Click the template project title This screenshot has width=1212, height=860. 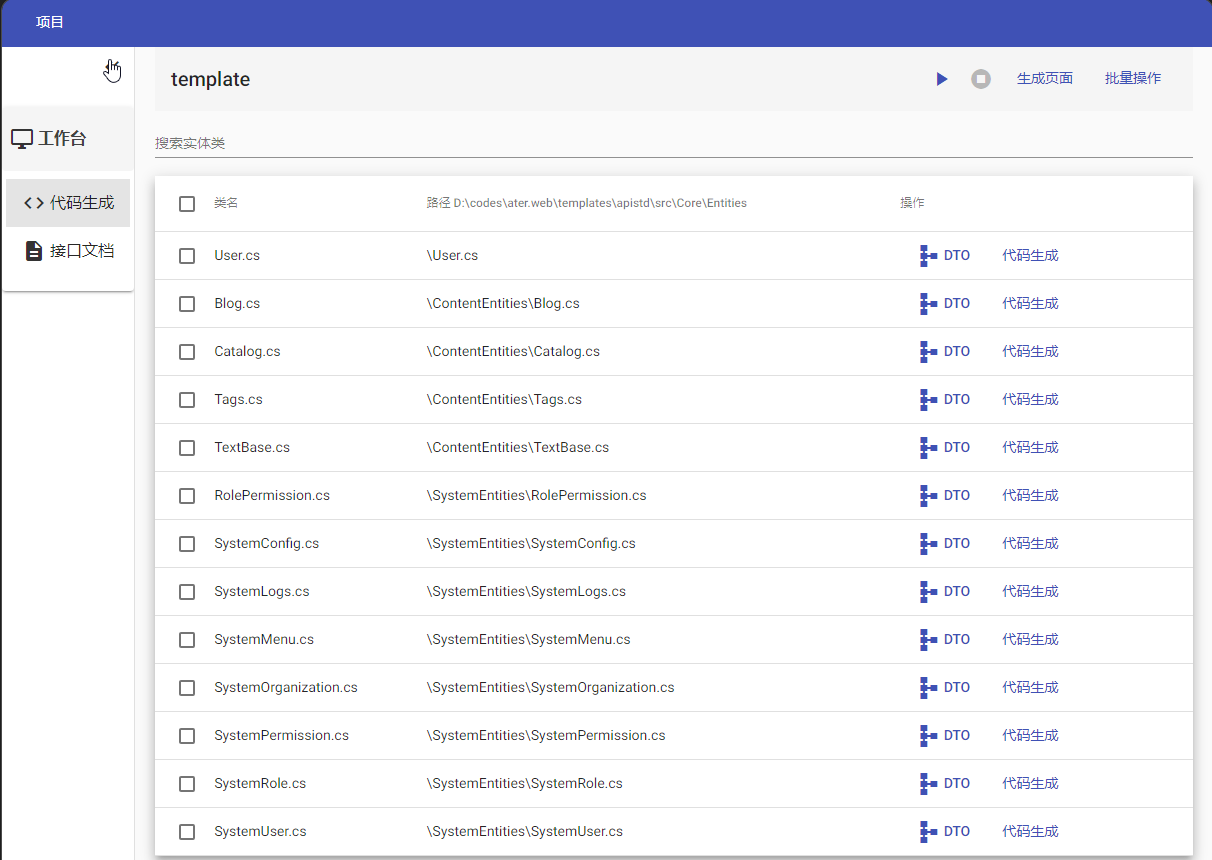[210, 80]
